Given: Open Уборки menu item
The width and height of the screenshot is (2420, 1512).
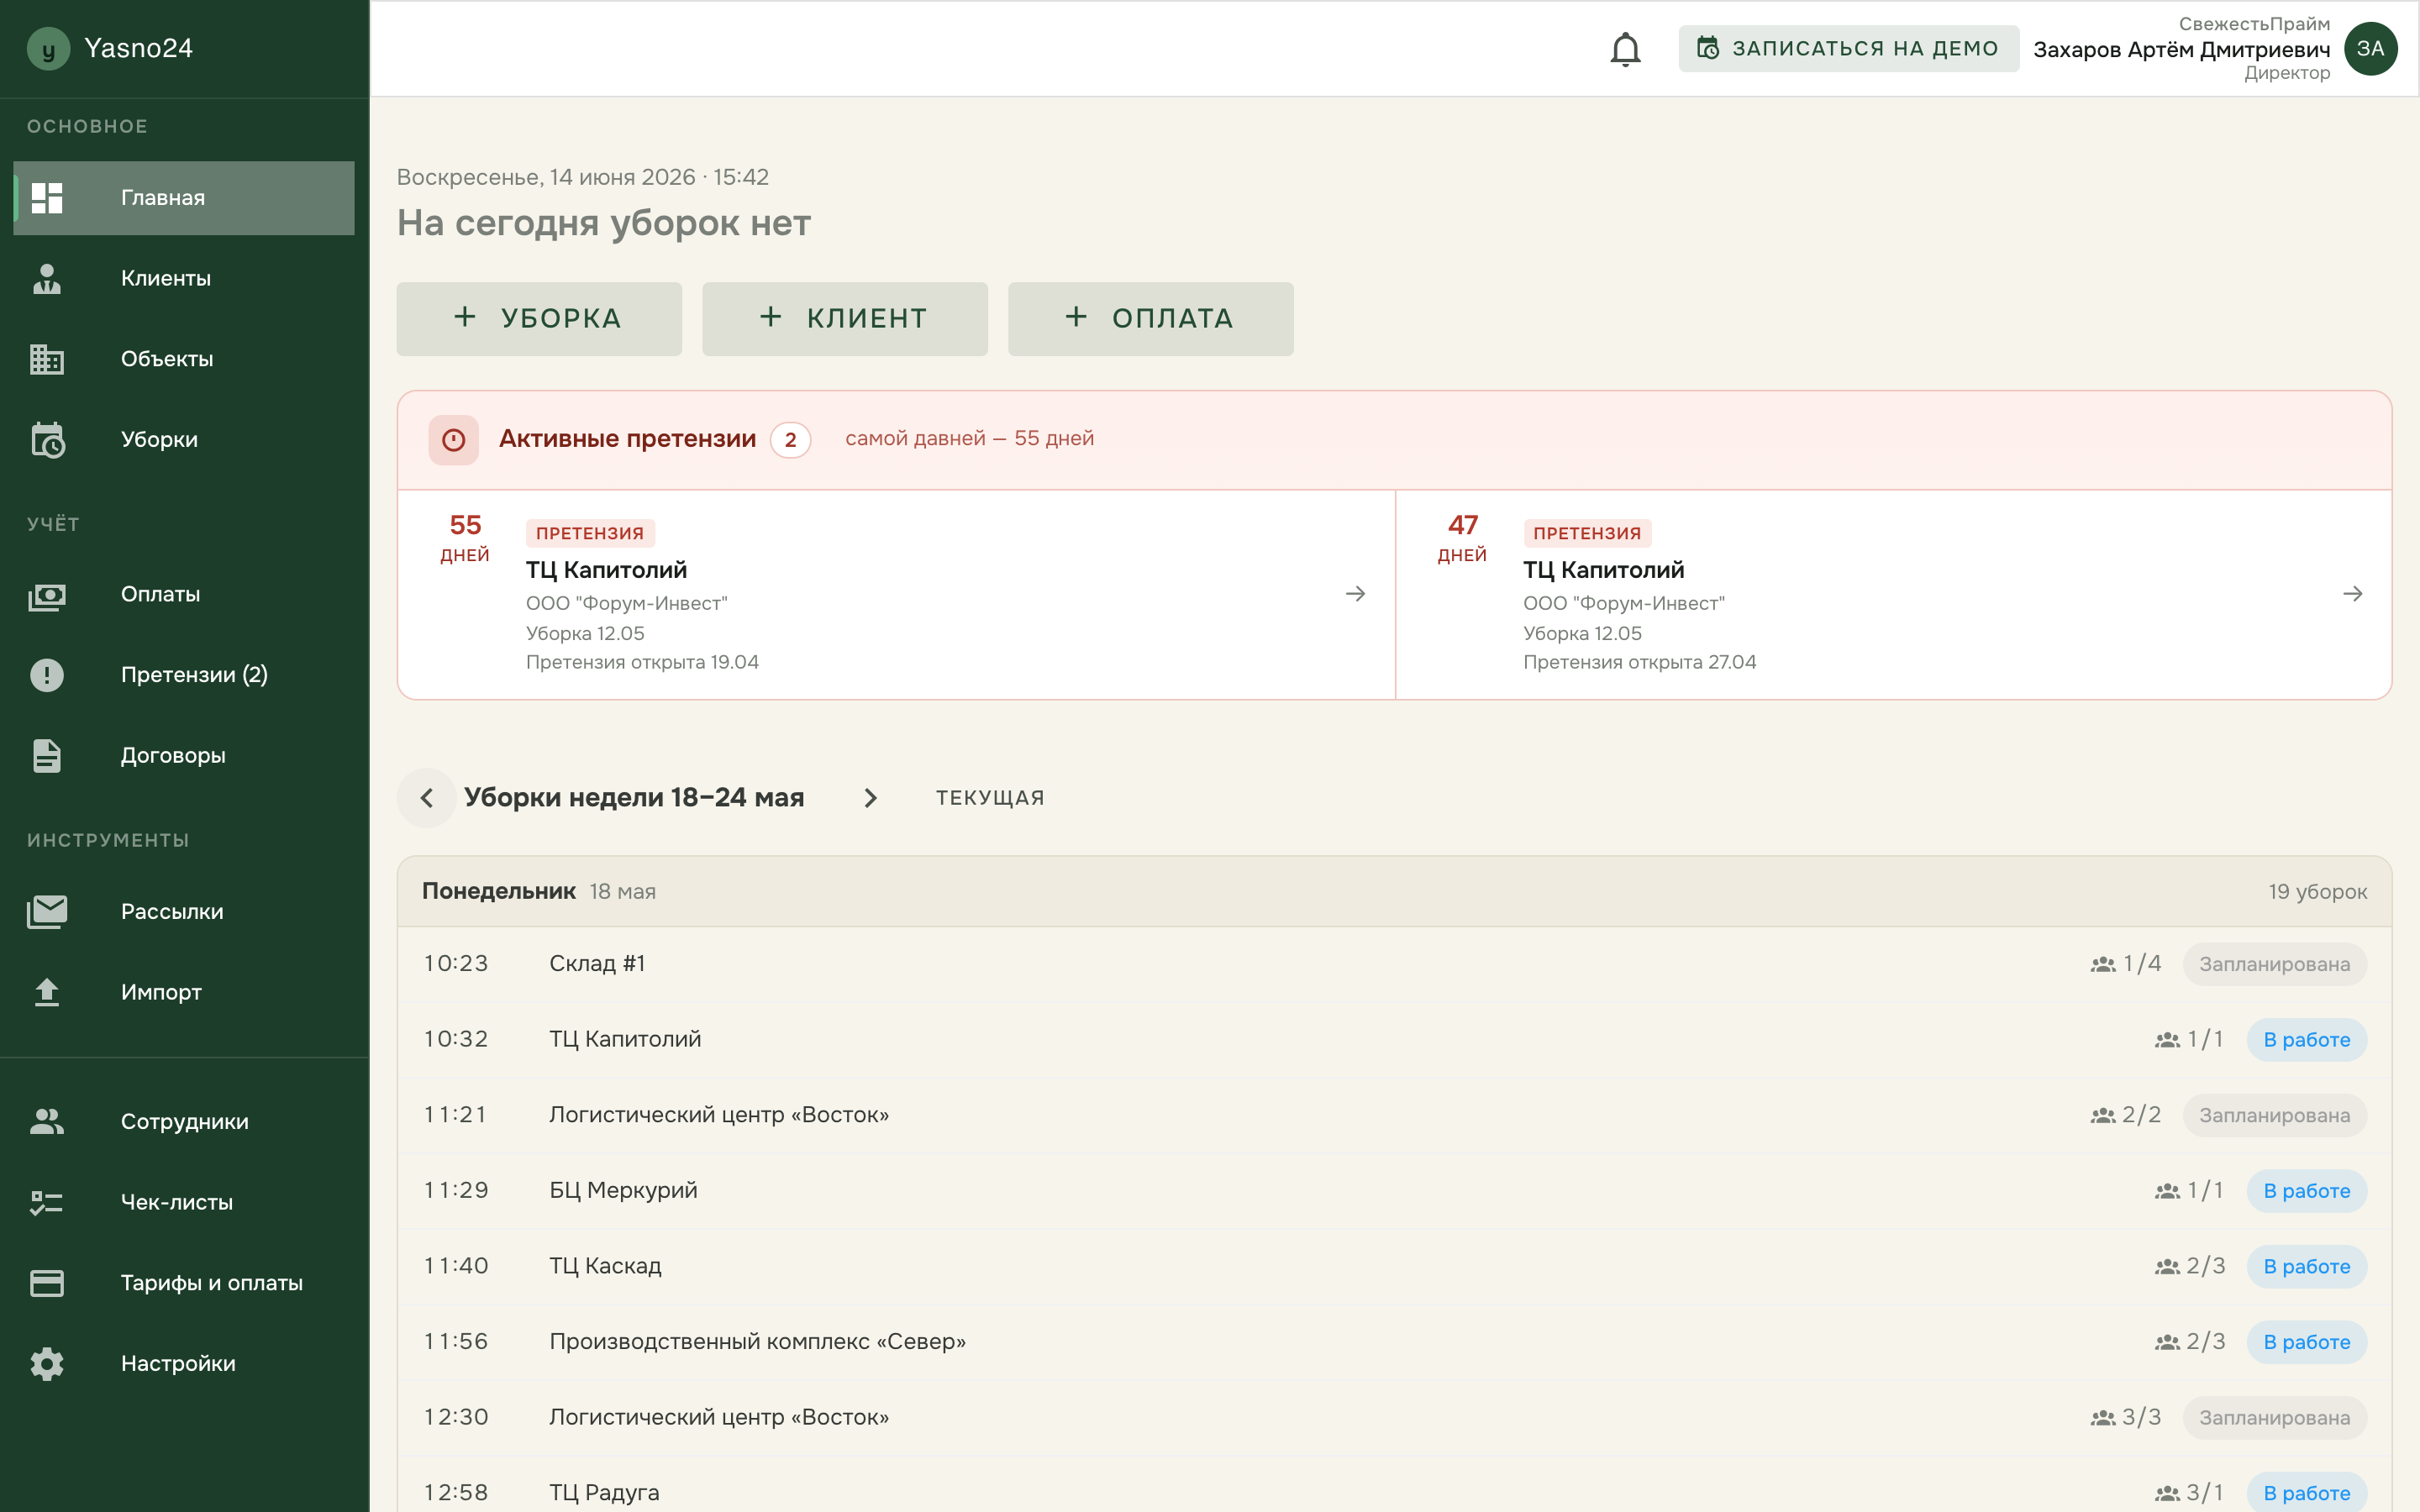Looking at the screenshot, I should click(184, 439).
